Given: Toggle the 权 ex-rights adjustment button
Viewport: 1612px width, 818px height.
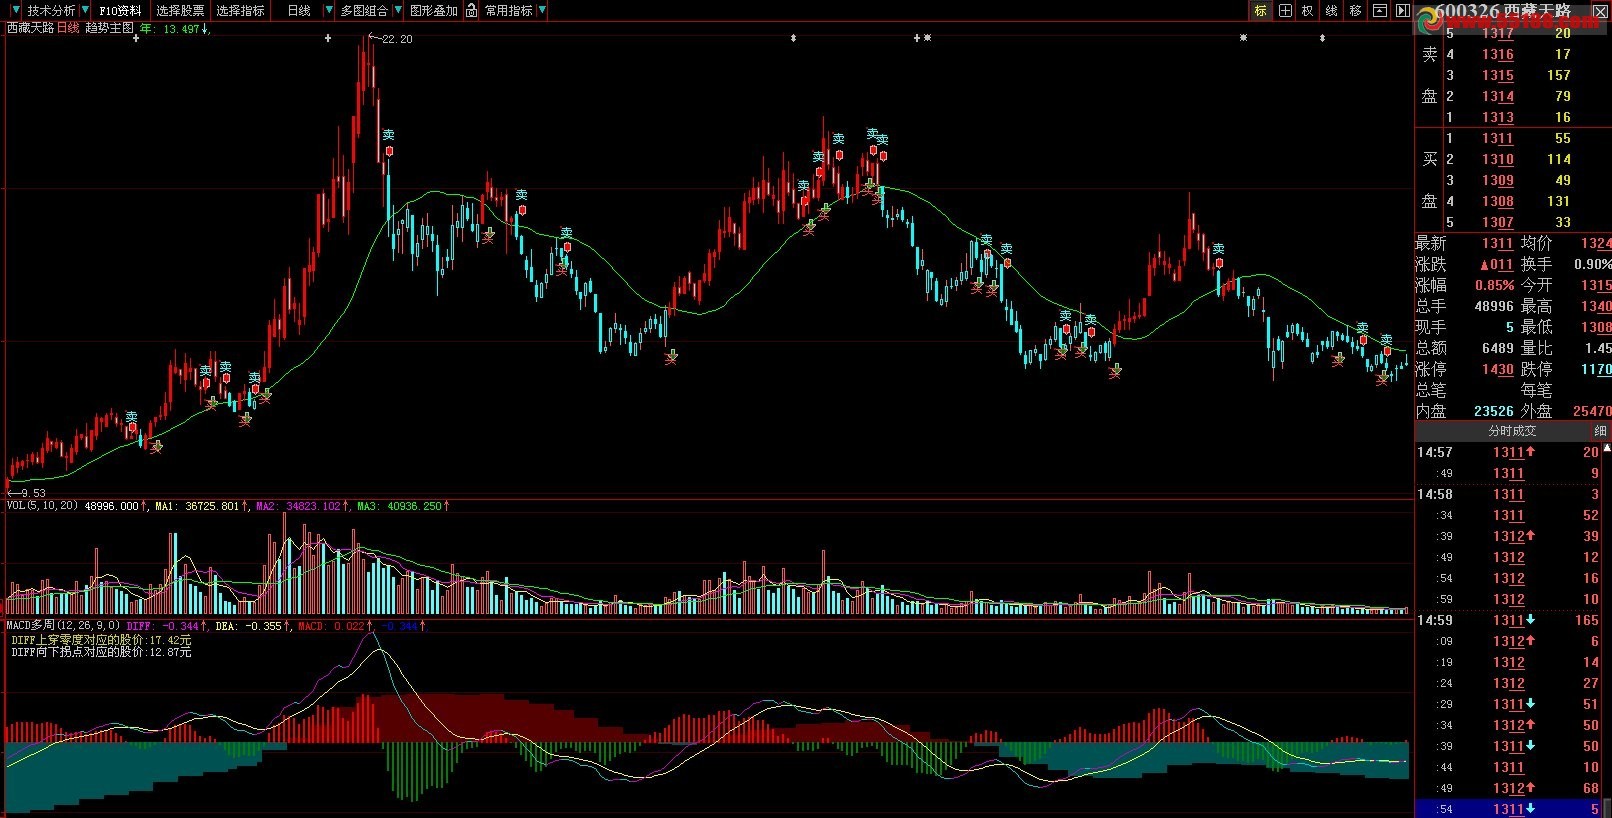Looking at the screenshot, I should pos(1307,11).
